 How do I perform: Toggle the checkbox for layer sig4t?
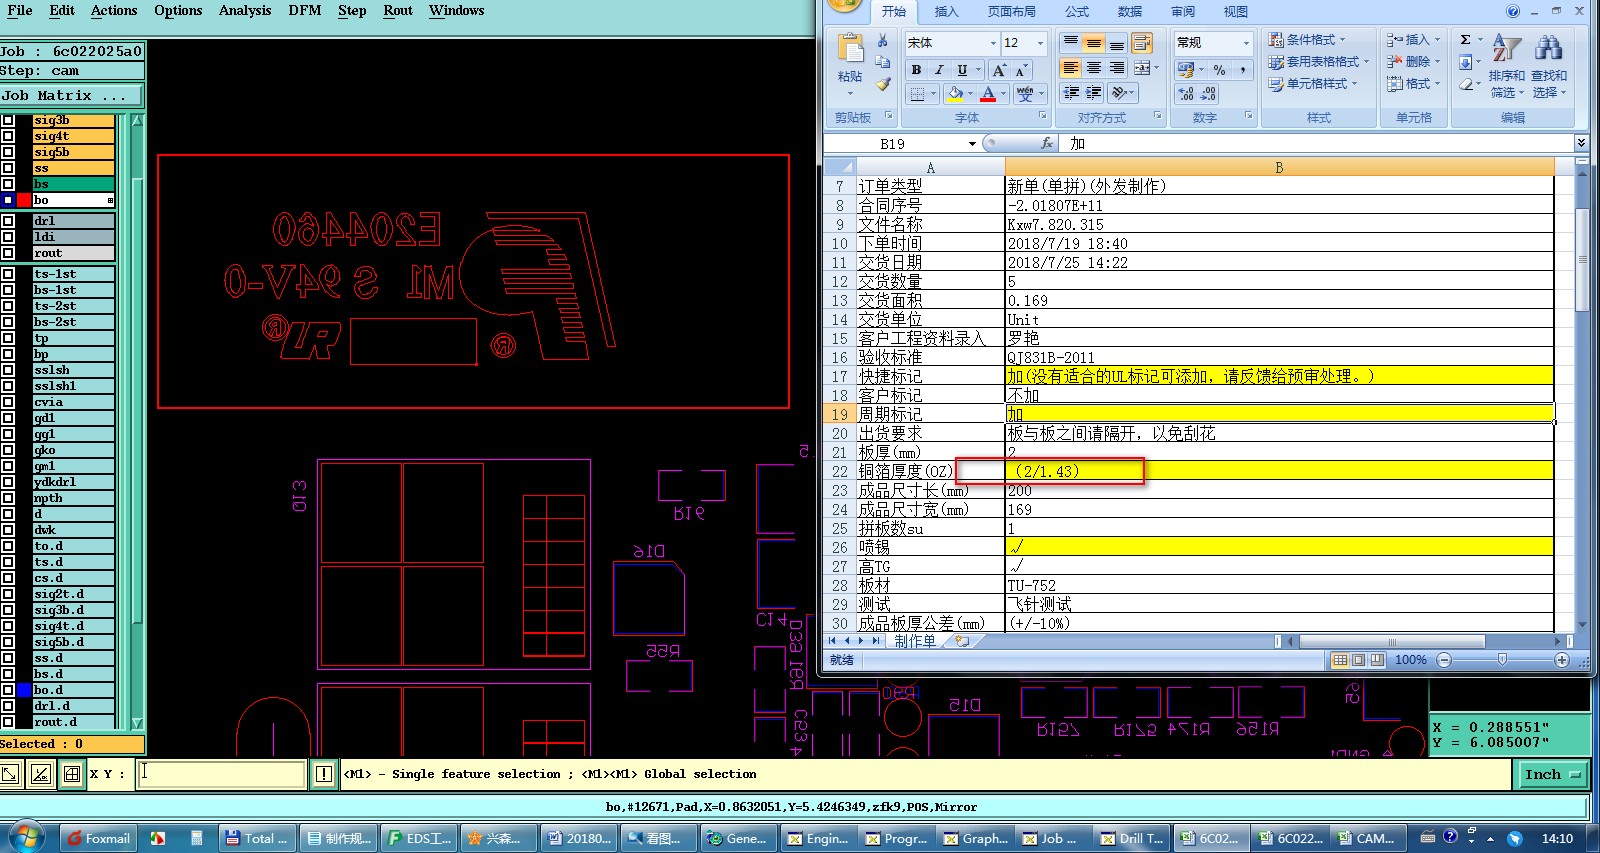click(8, 136)
